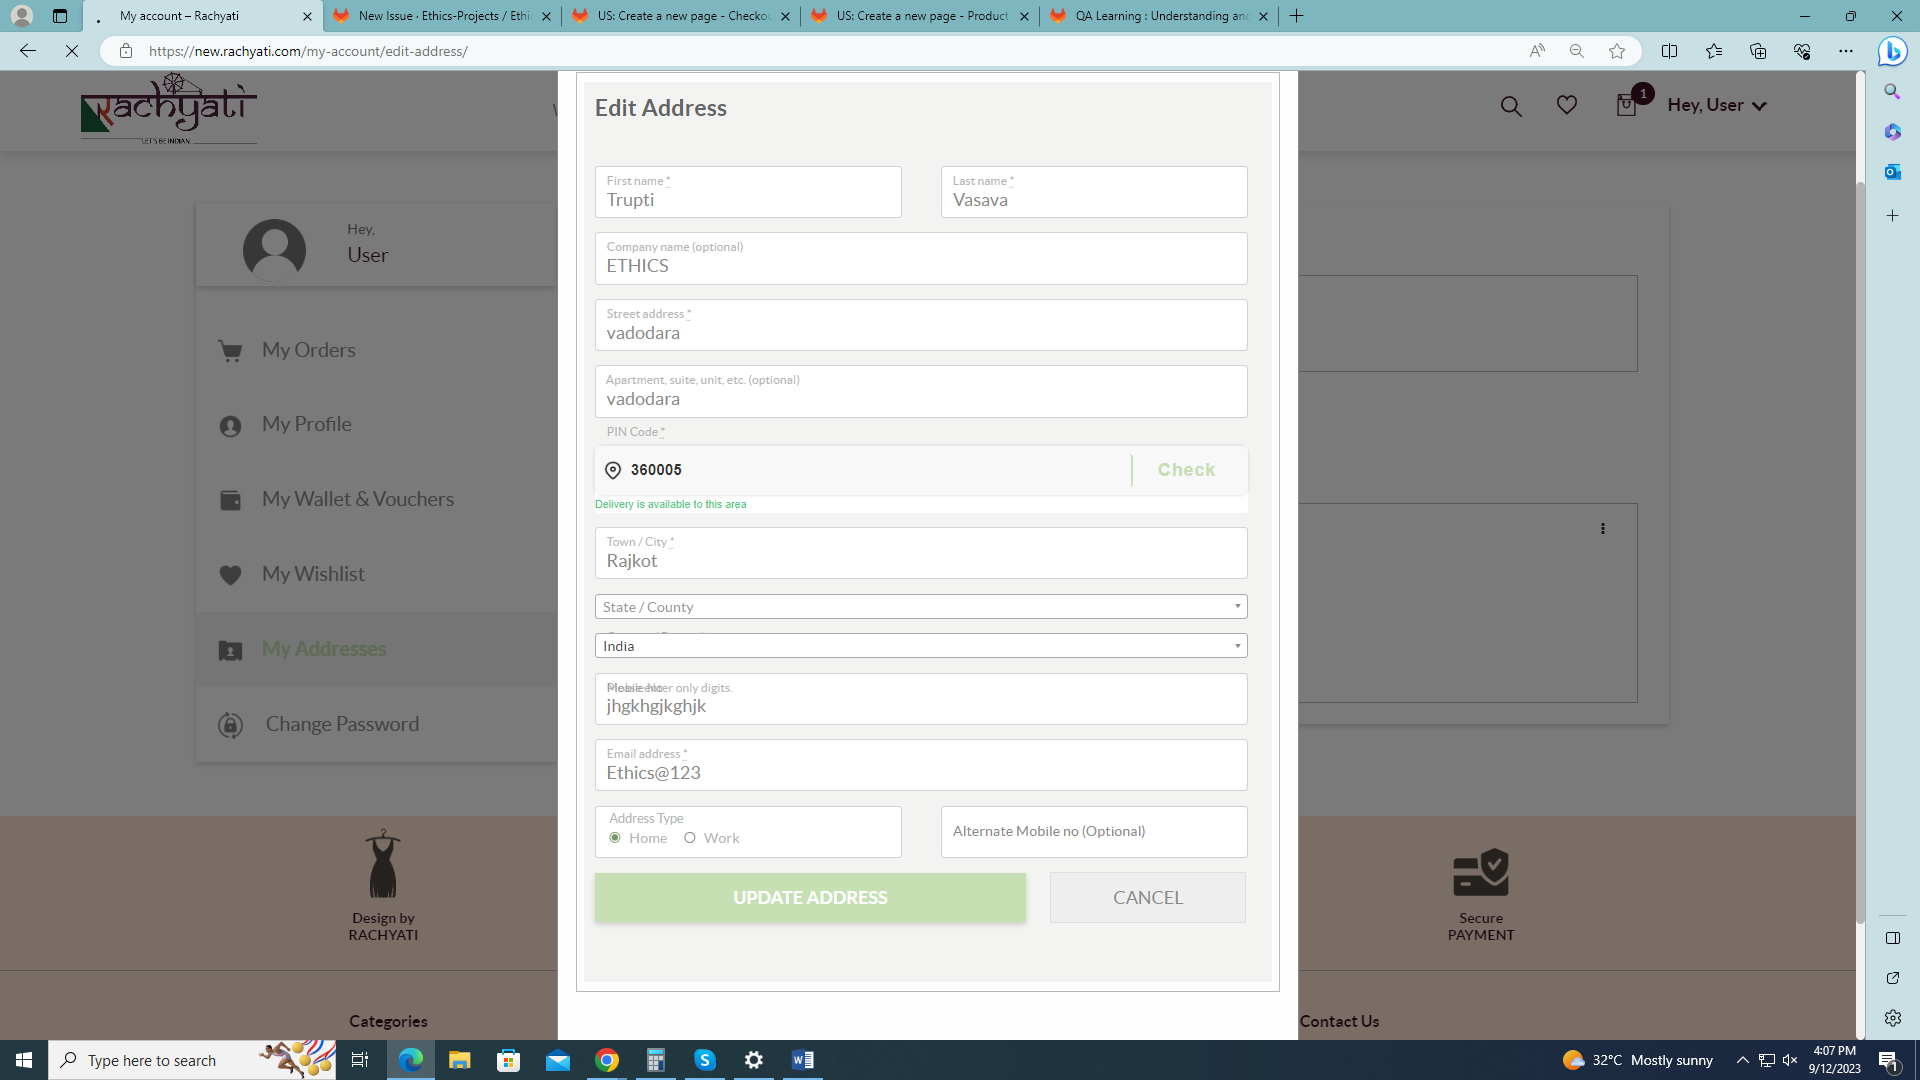The height and width of the screenshot is (1080, 1920).
Task: Click the three-dot options on address card
Action: [x=1602, y=528]
